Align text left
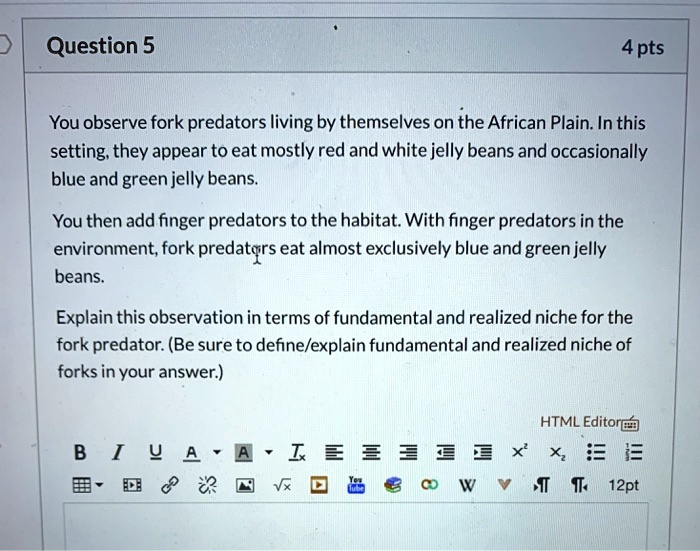 [334, 453]
